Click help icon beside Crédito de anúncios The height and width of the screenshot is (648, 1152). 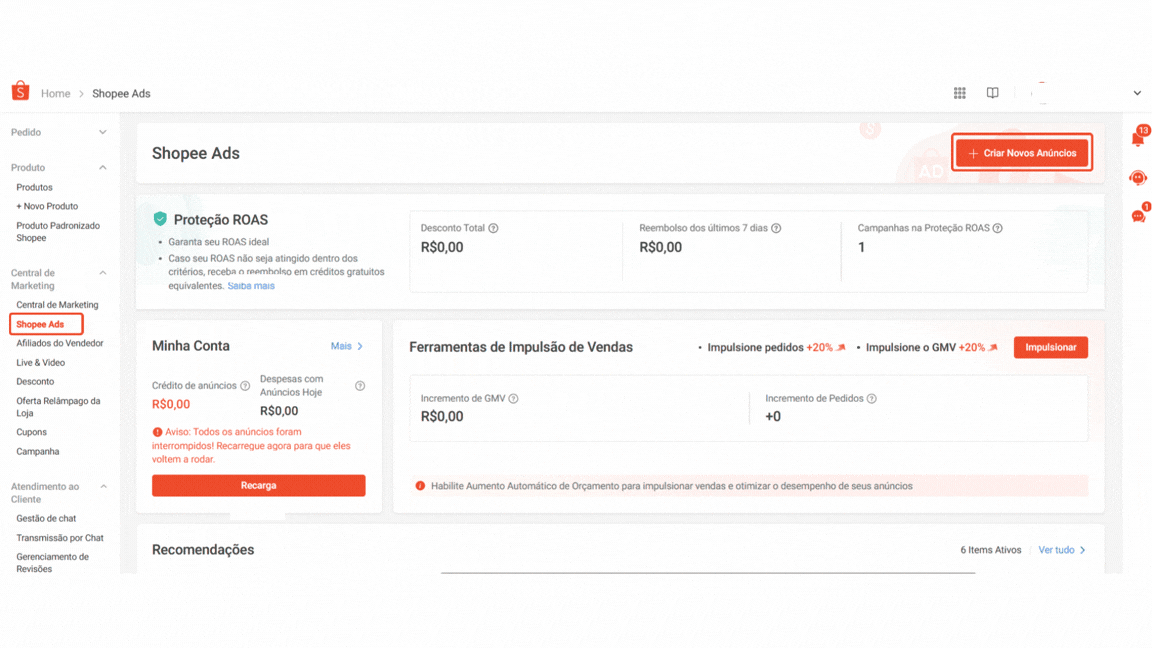point(245,386)
